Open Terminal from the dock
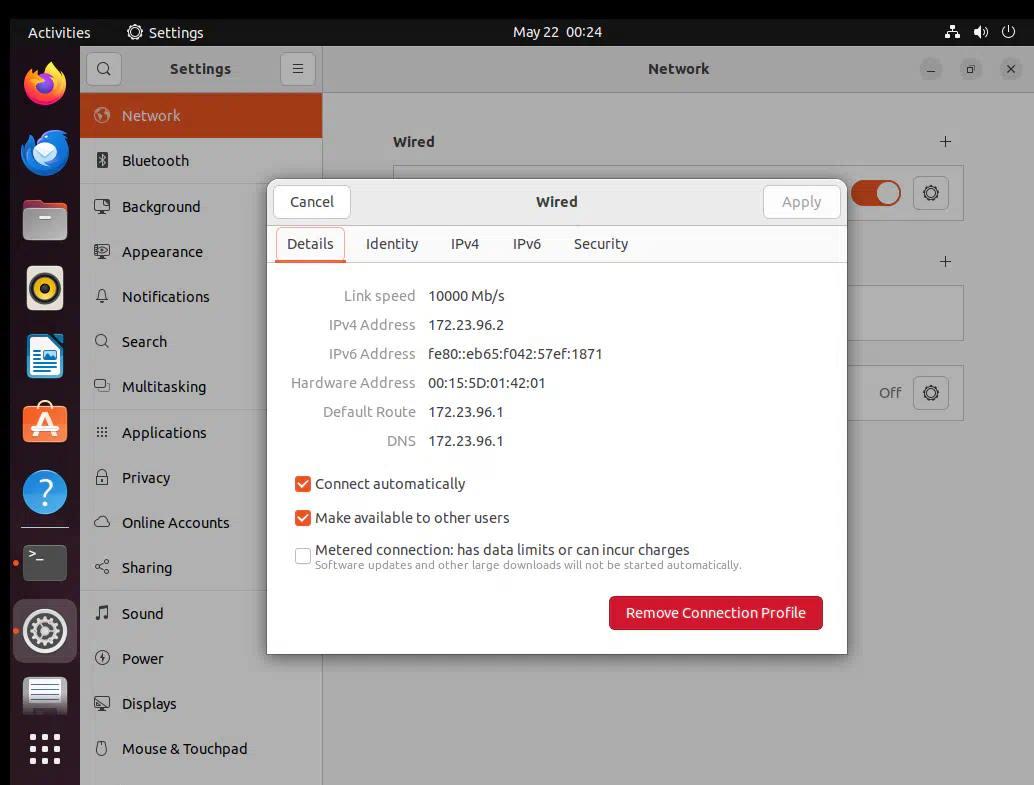The height and width of the screenshot is (785, 1034). (x=45, y=563)
